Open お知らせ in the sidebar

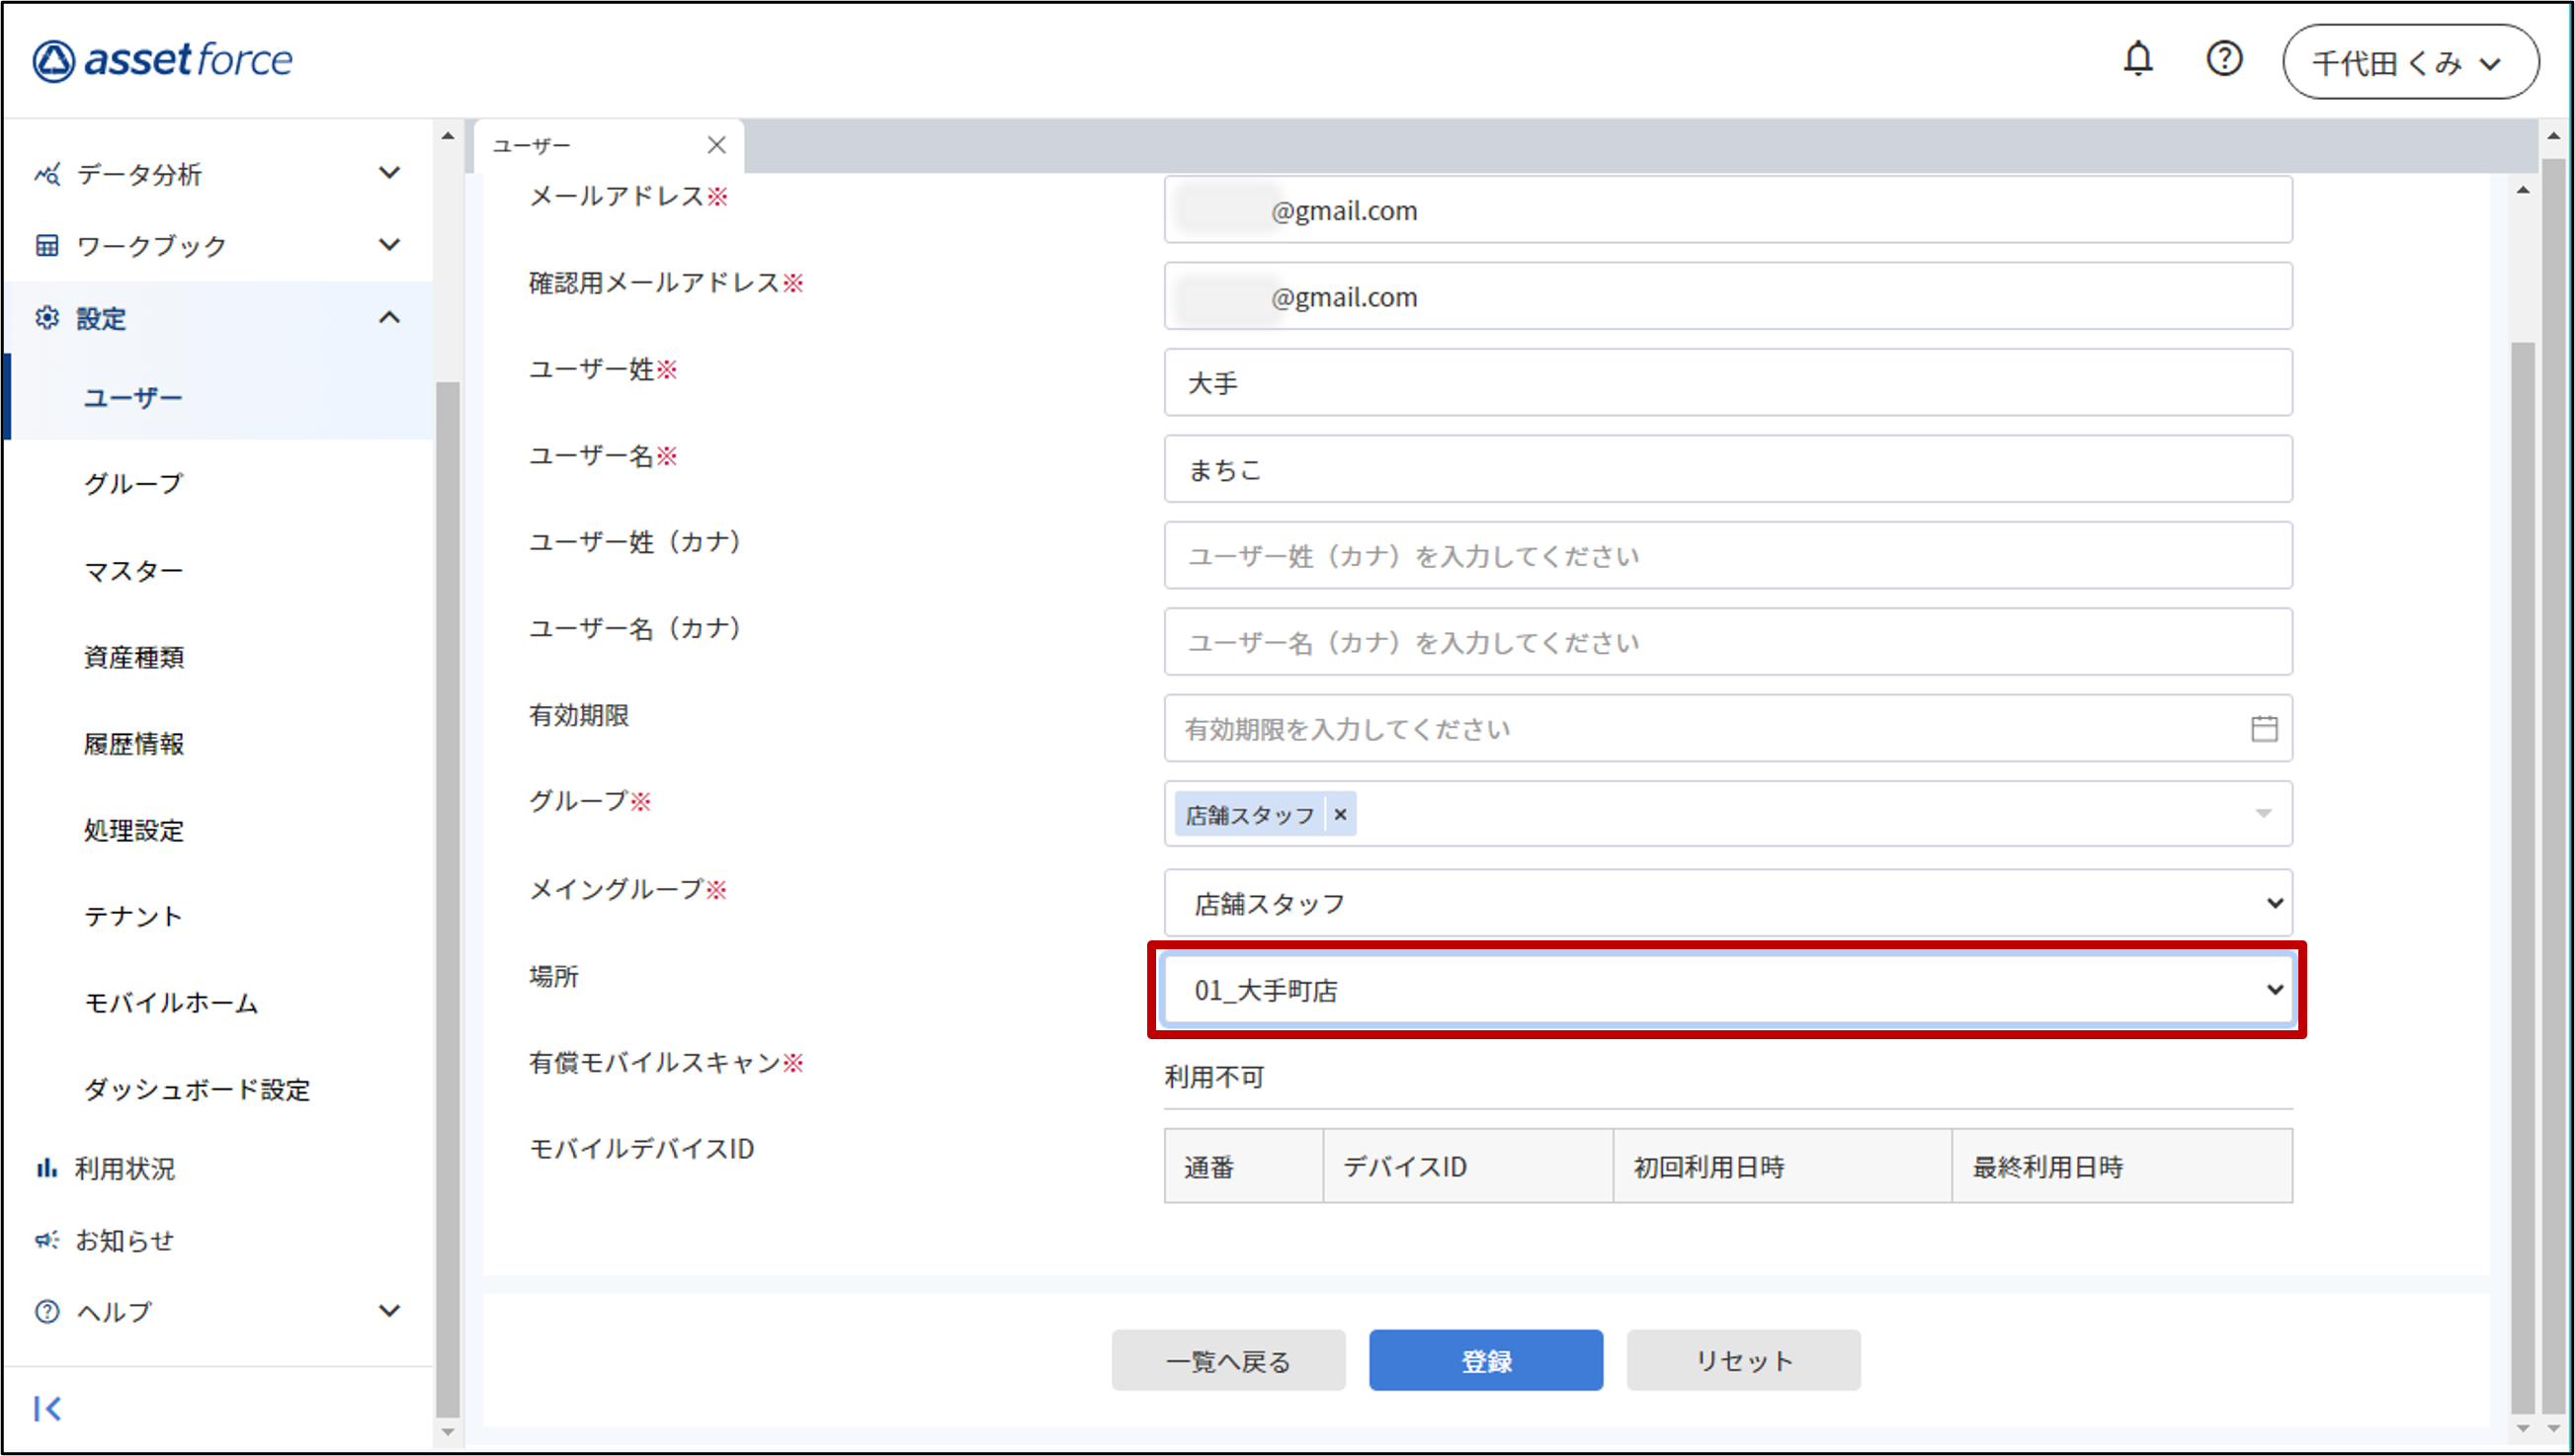click(124, 1239)
